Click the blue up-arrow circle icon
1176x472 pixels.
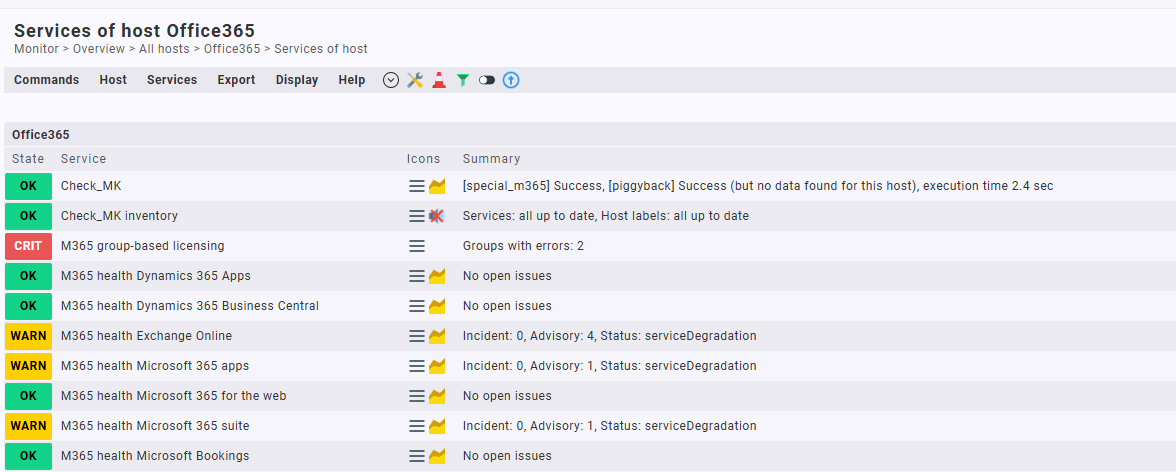(x=511, y=80)
